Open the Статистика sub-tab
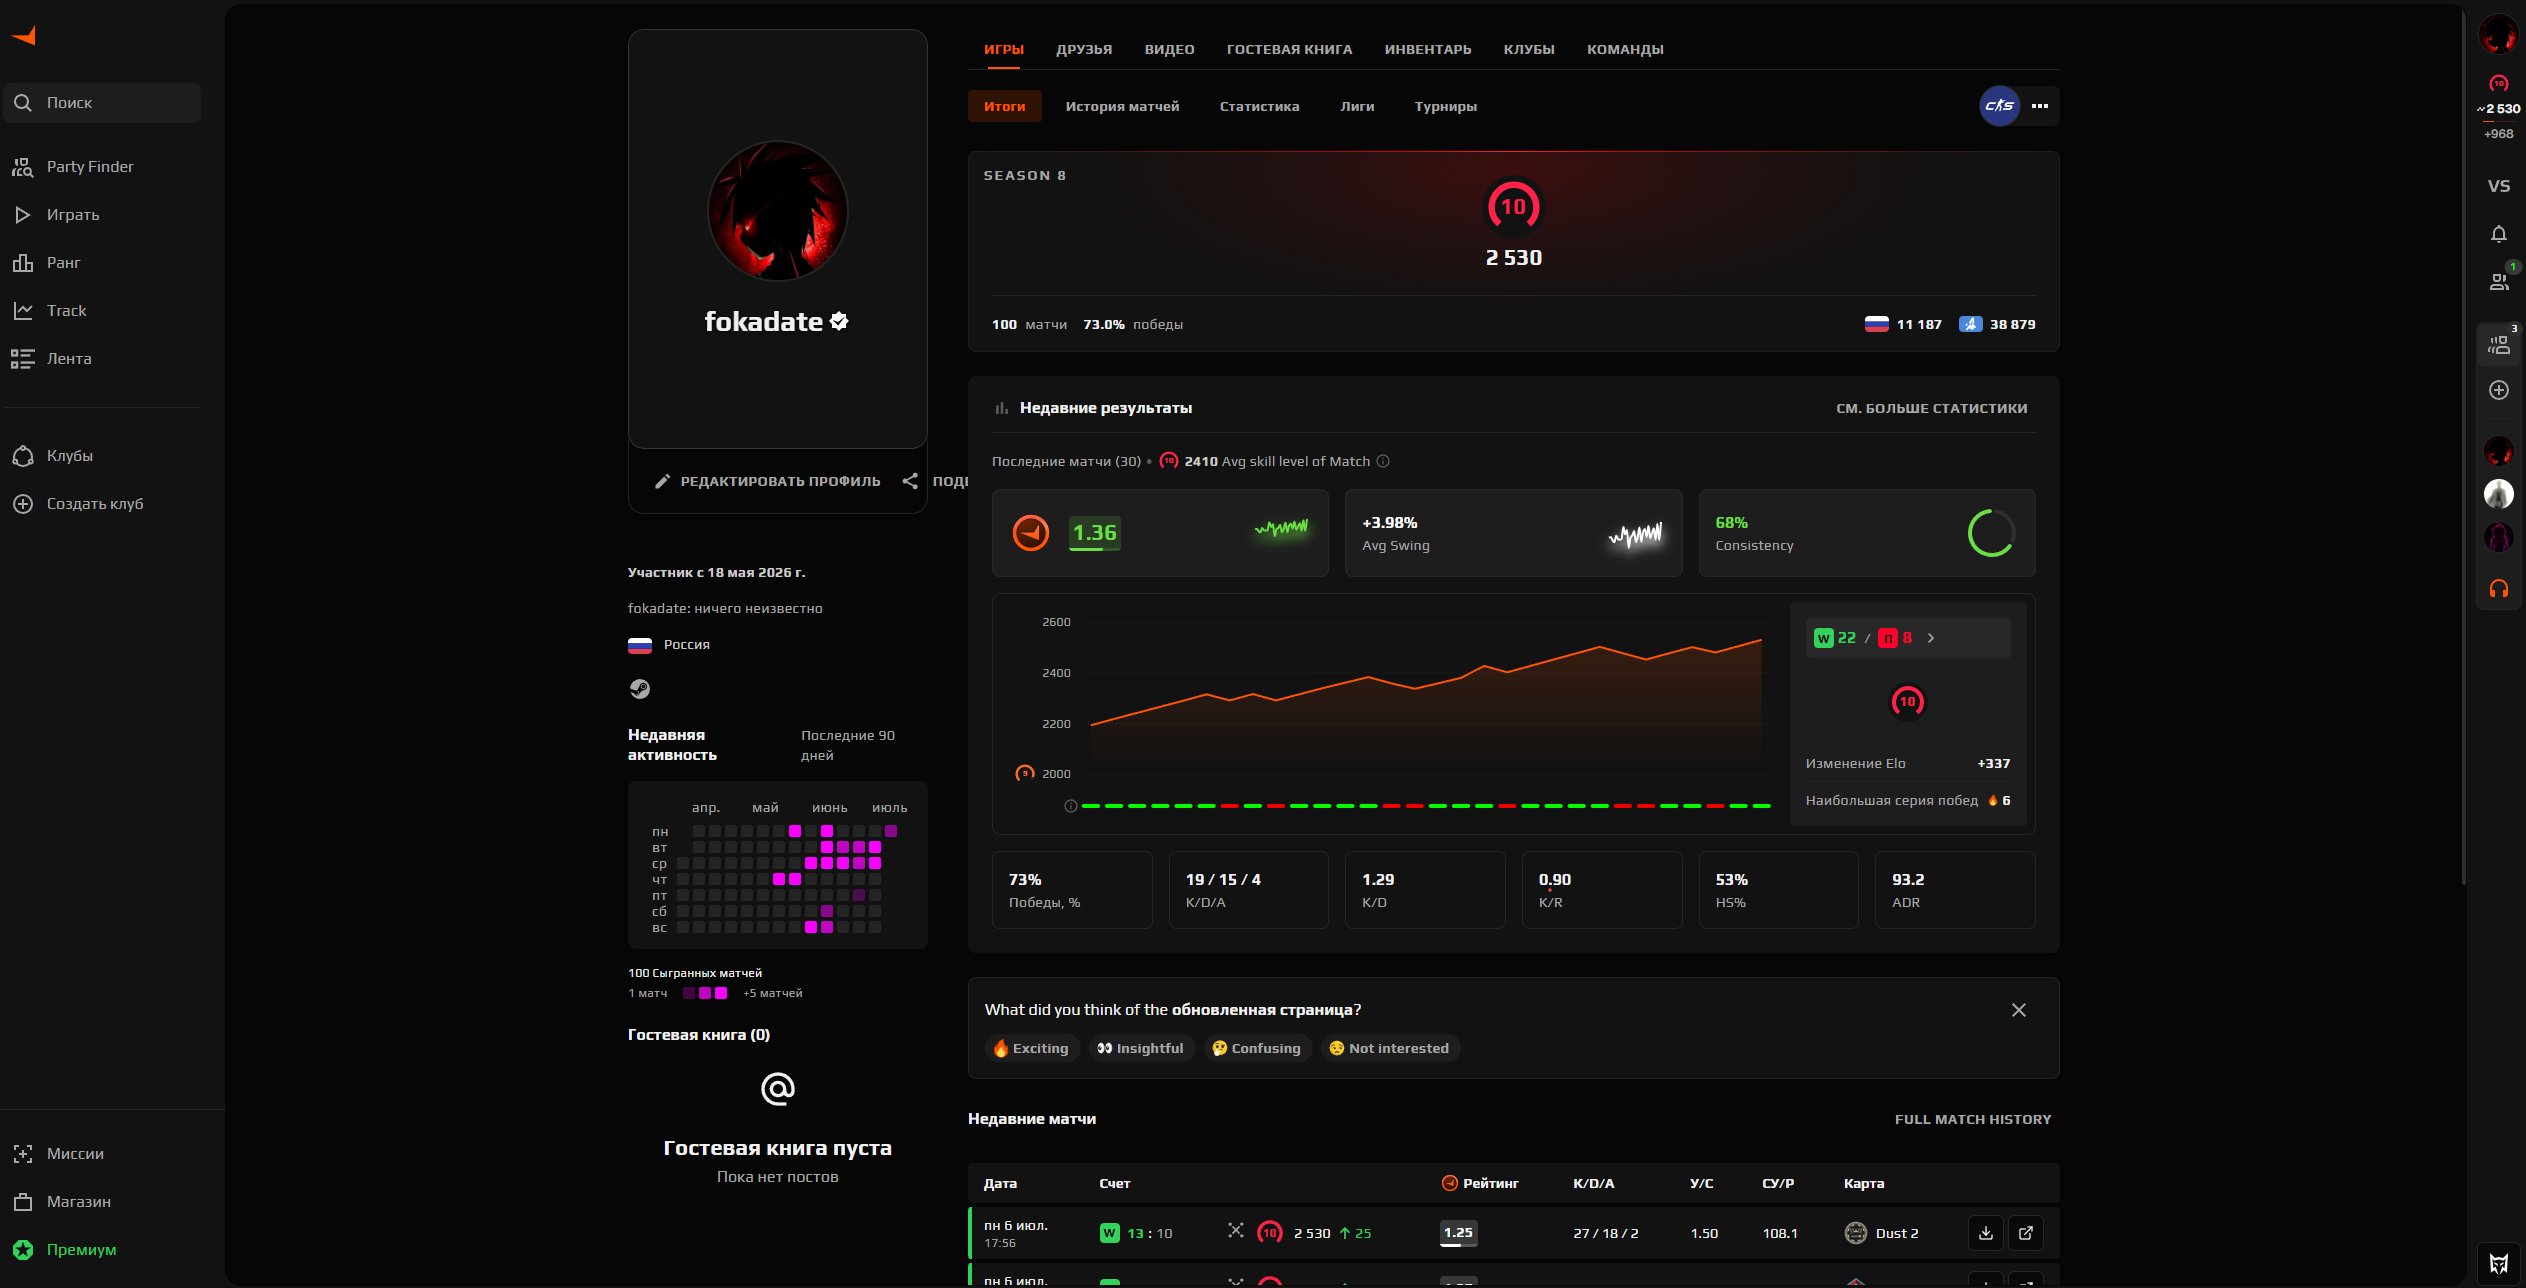 pos(1259,106)
